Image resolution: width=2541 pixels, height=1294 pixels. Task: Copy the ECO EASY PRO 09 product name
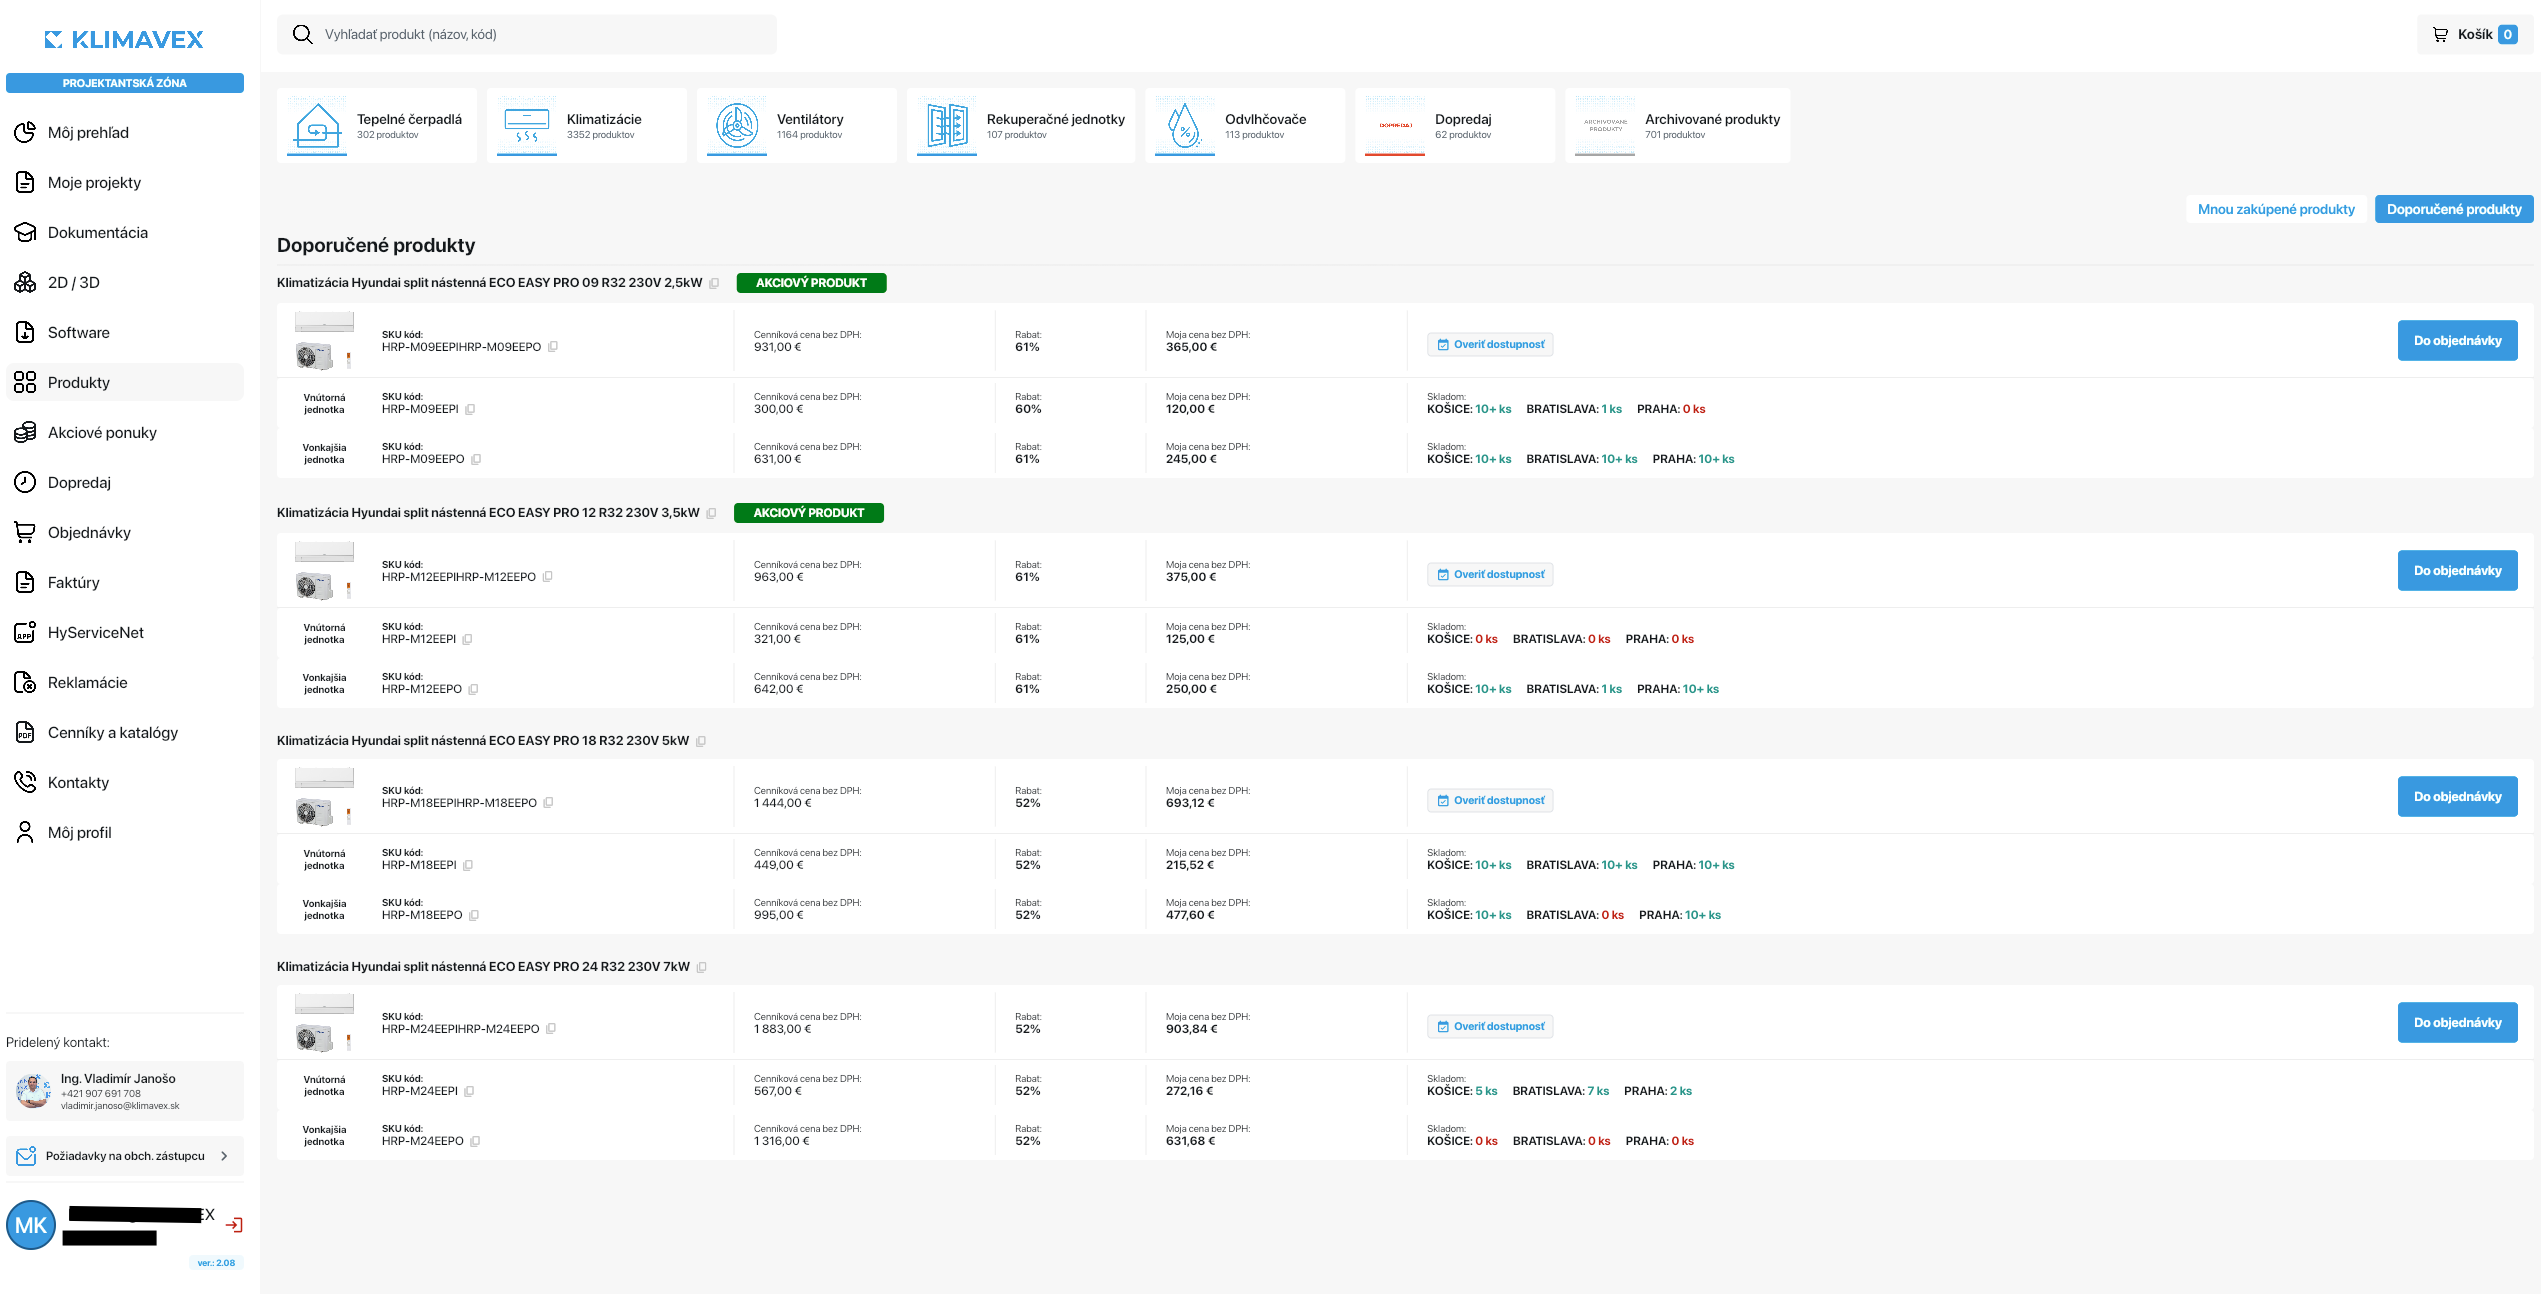coord(714,283)
